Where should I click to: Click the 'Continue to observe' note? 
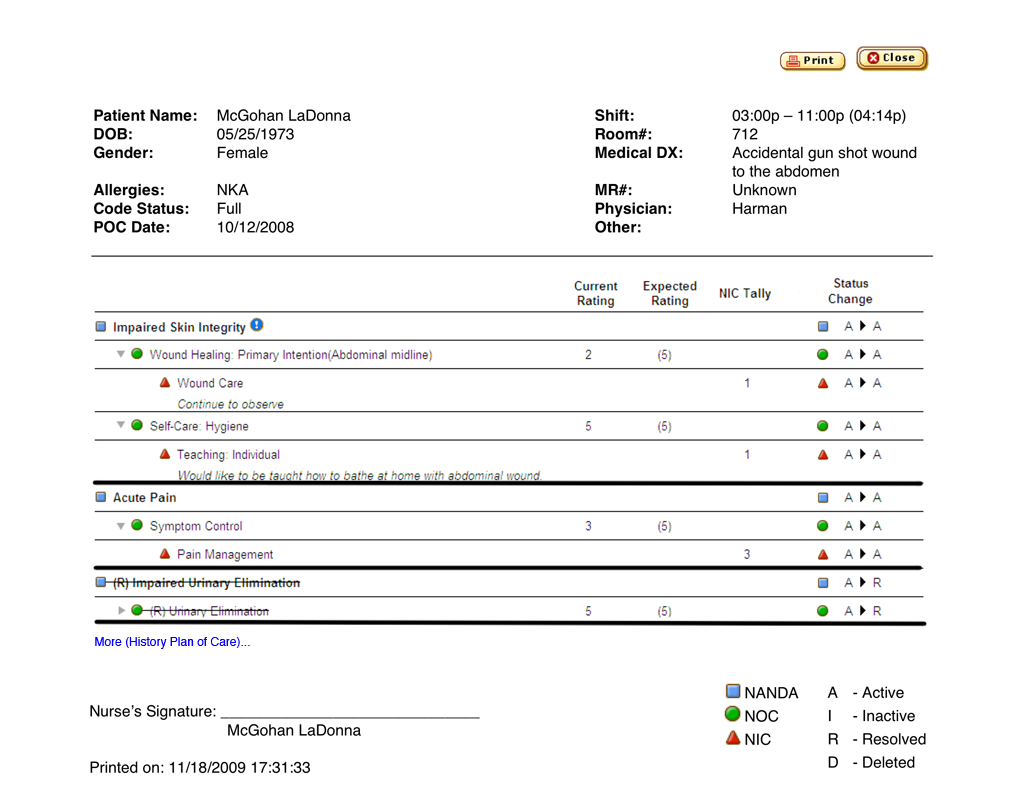tap(231, 404)
